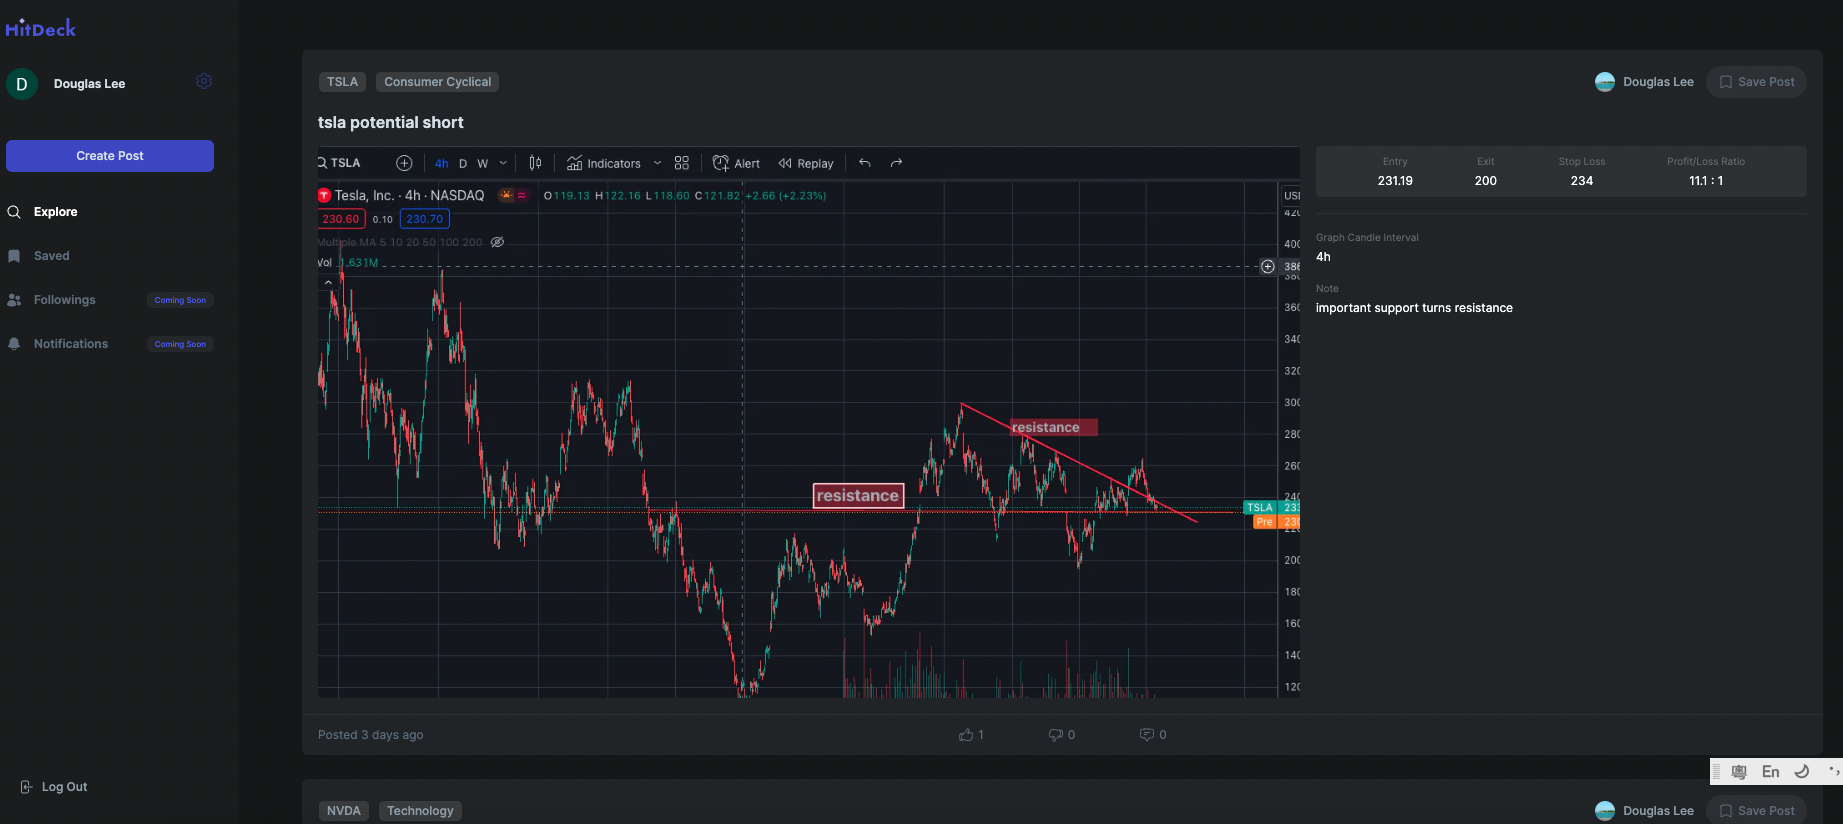Expand the indicators favorites dropdown arrow
Viewport: 1843px width, 824px height.
click(x=657, y=163)
